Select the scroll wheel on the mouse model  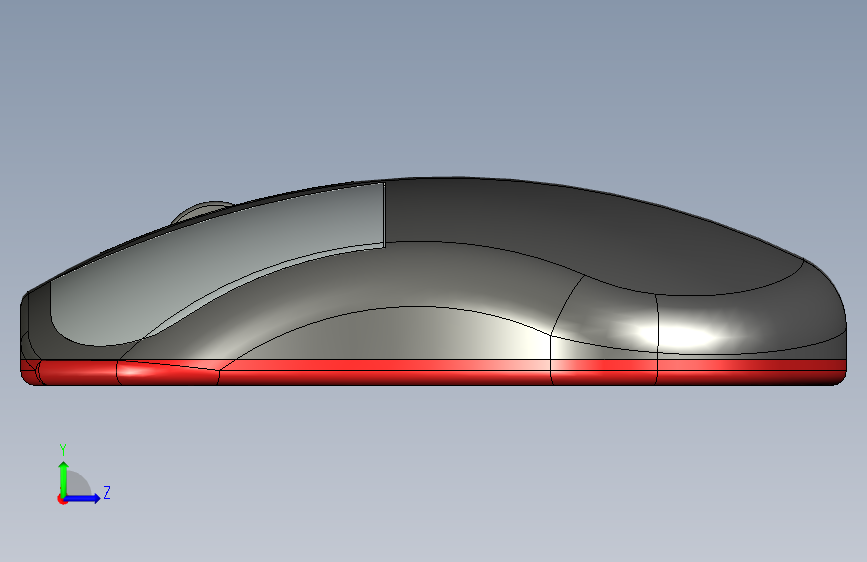point(202,211)
